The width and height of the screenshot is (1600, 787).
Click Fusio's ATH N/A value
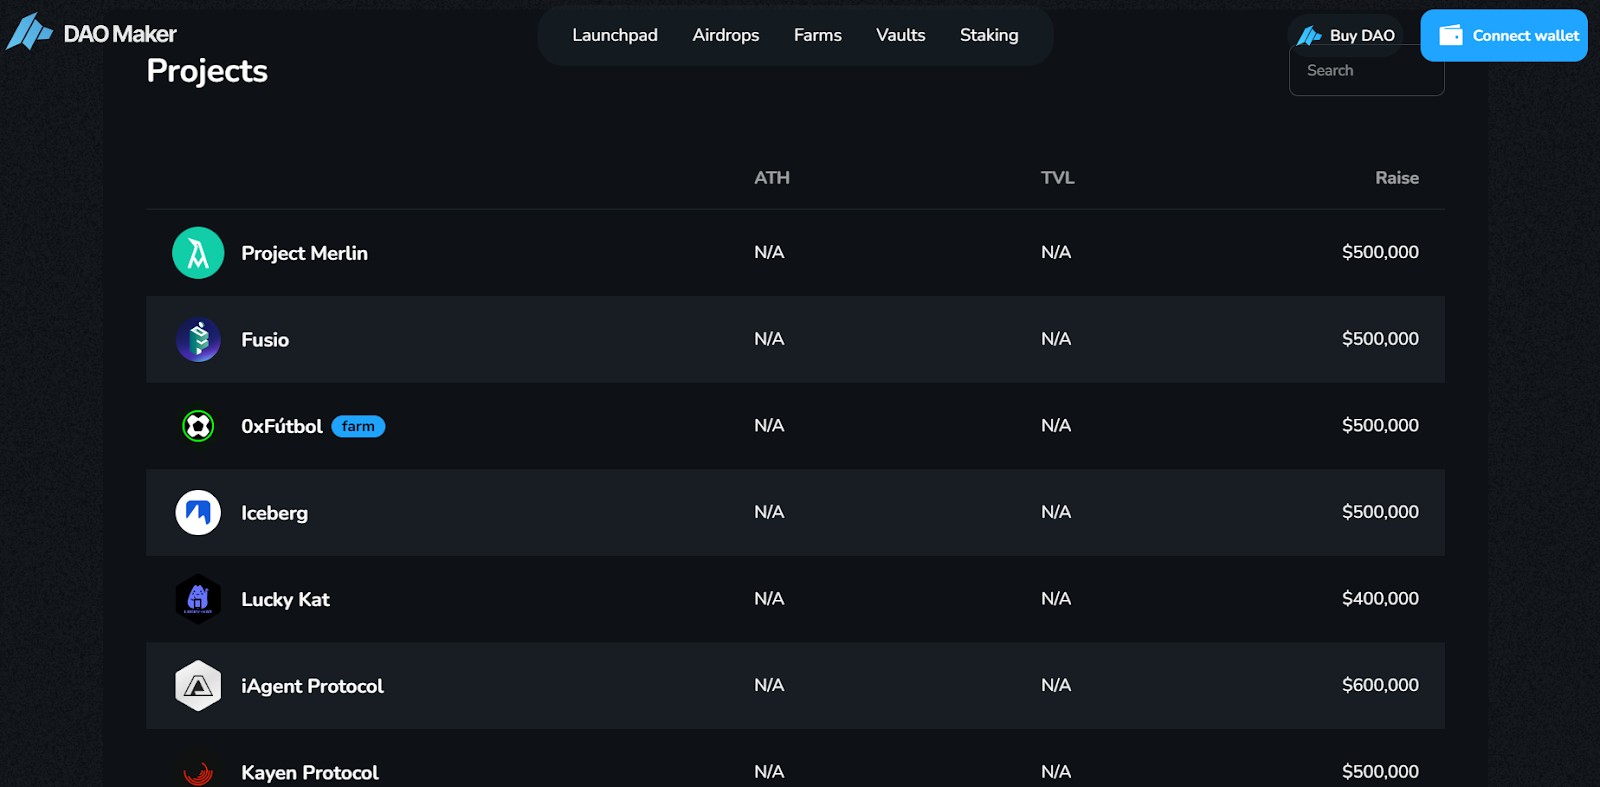pyautogui.click(x=769, y=339)
